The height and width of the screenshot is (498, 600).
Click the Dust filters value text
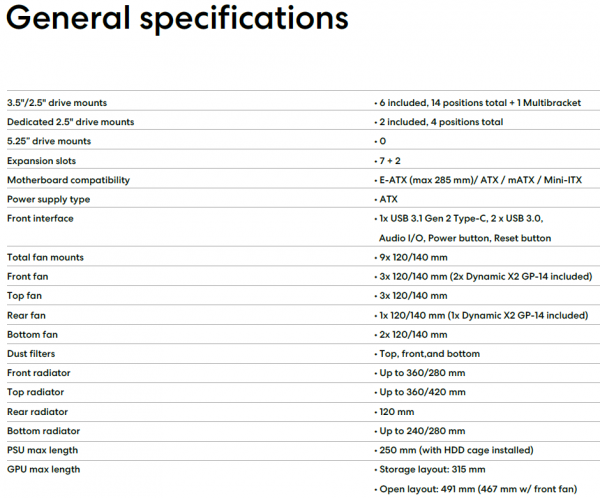[x=429, y=354]
